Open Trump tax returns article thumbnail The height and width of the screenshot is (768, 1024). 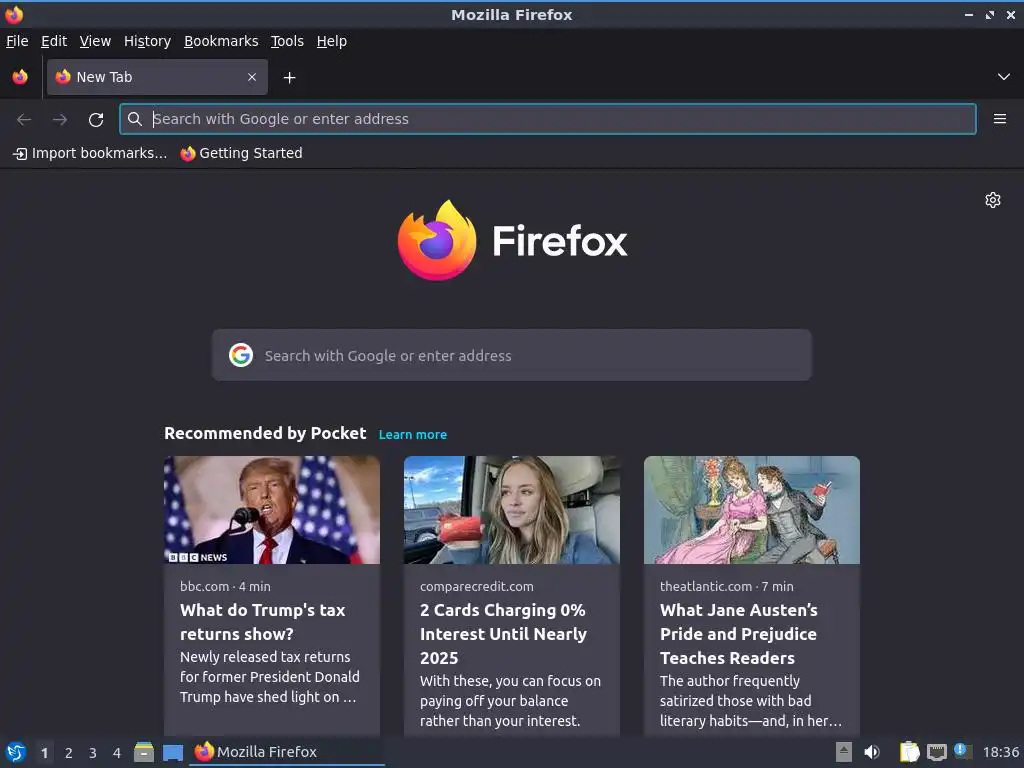[272, 510]
